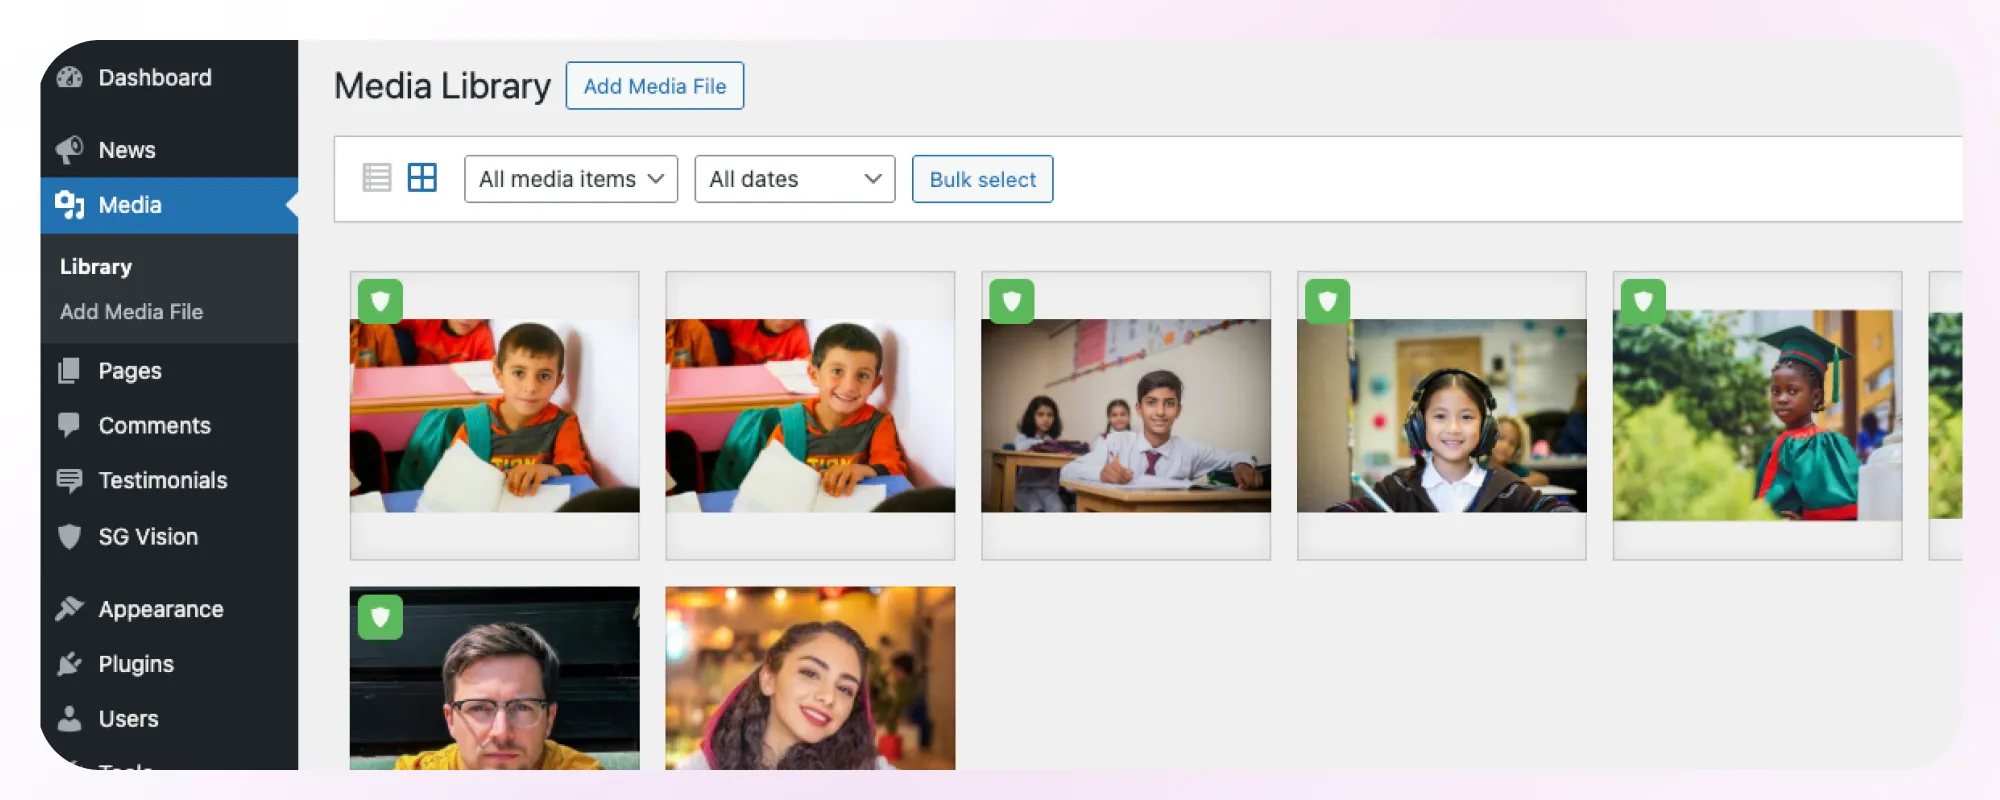Switch to list view

pyautogui.click(x=377, y=178)
